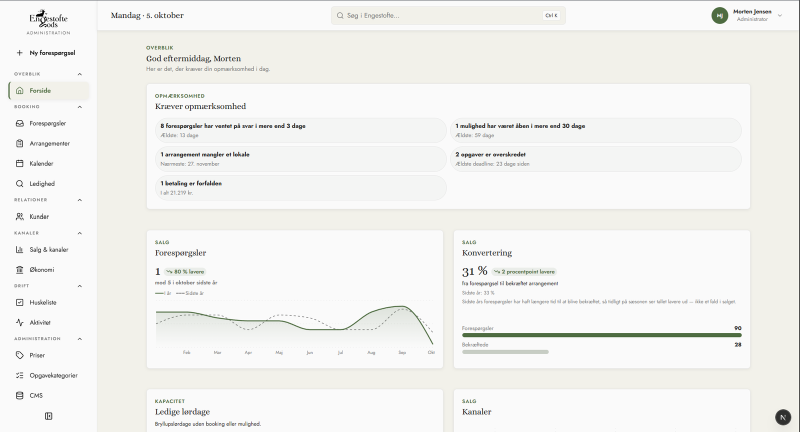Collapse the sidebar with panel icon

click(x=48, y=416)
